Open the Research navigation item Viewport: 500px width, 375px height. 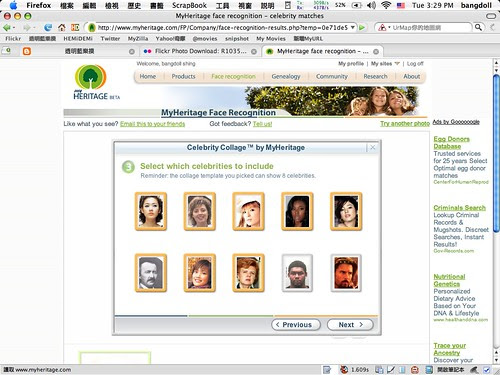coord(375,76)
